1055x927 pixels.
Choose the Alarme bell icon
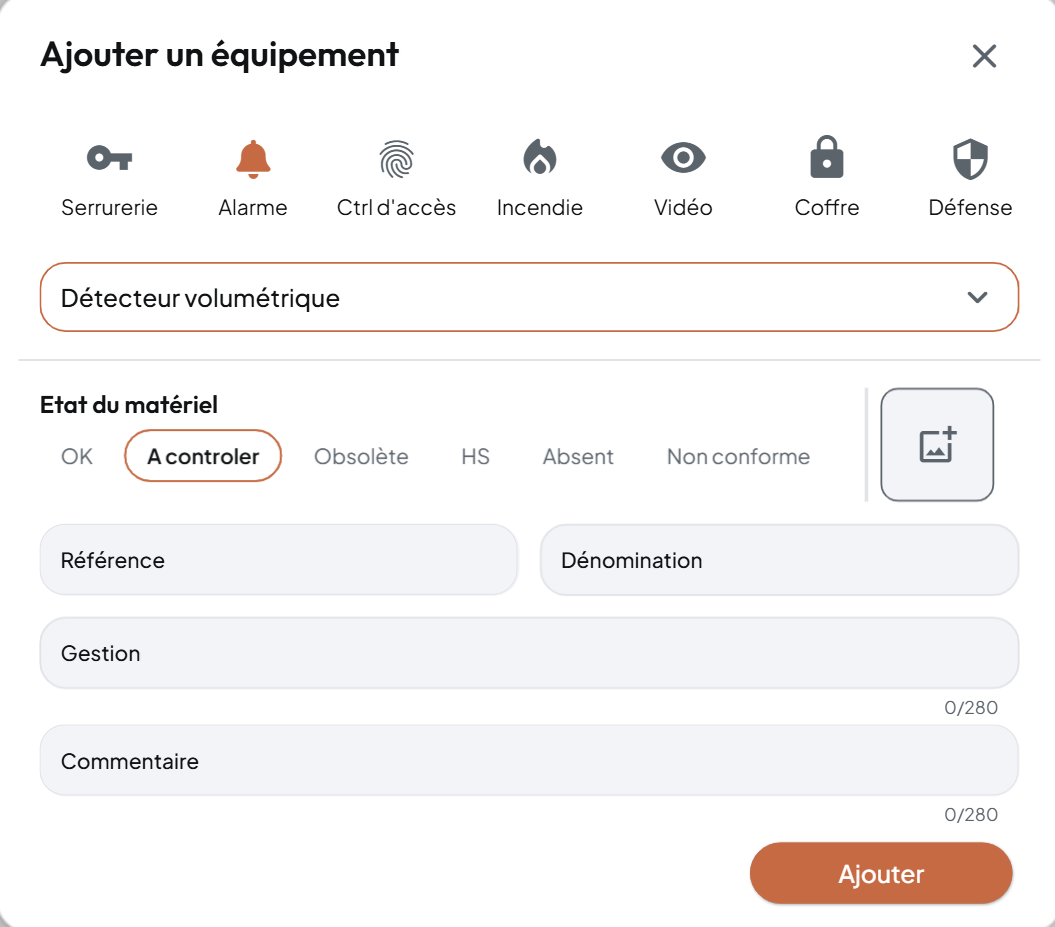point(253,158)
